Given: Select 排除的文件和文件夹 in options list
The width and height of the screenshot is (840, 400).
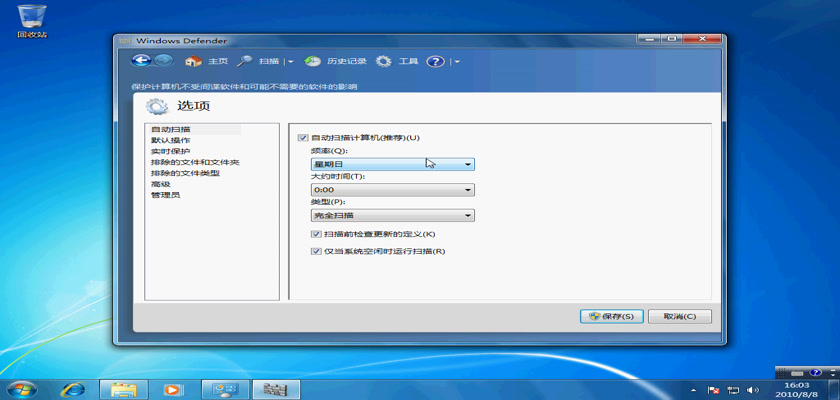Looking at the screenshot, I should tap(195, 162).
